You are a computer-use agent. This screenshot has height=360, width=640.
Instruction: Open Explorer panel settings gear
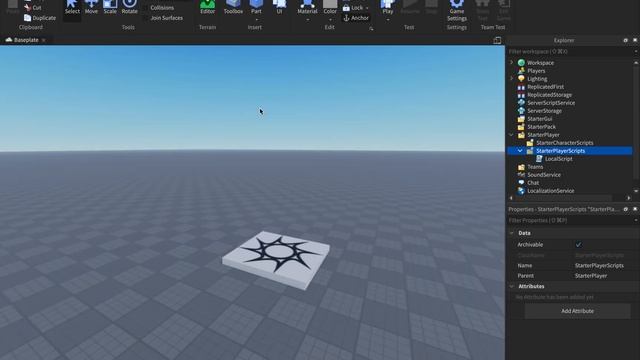click(x=625, y=40)
